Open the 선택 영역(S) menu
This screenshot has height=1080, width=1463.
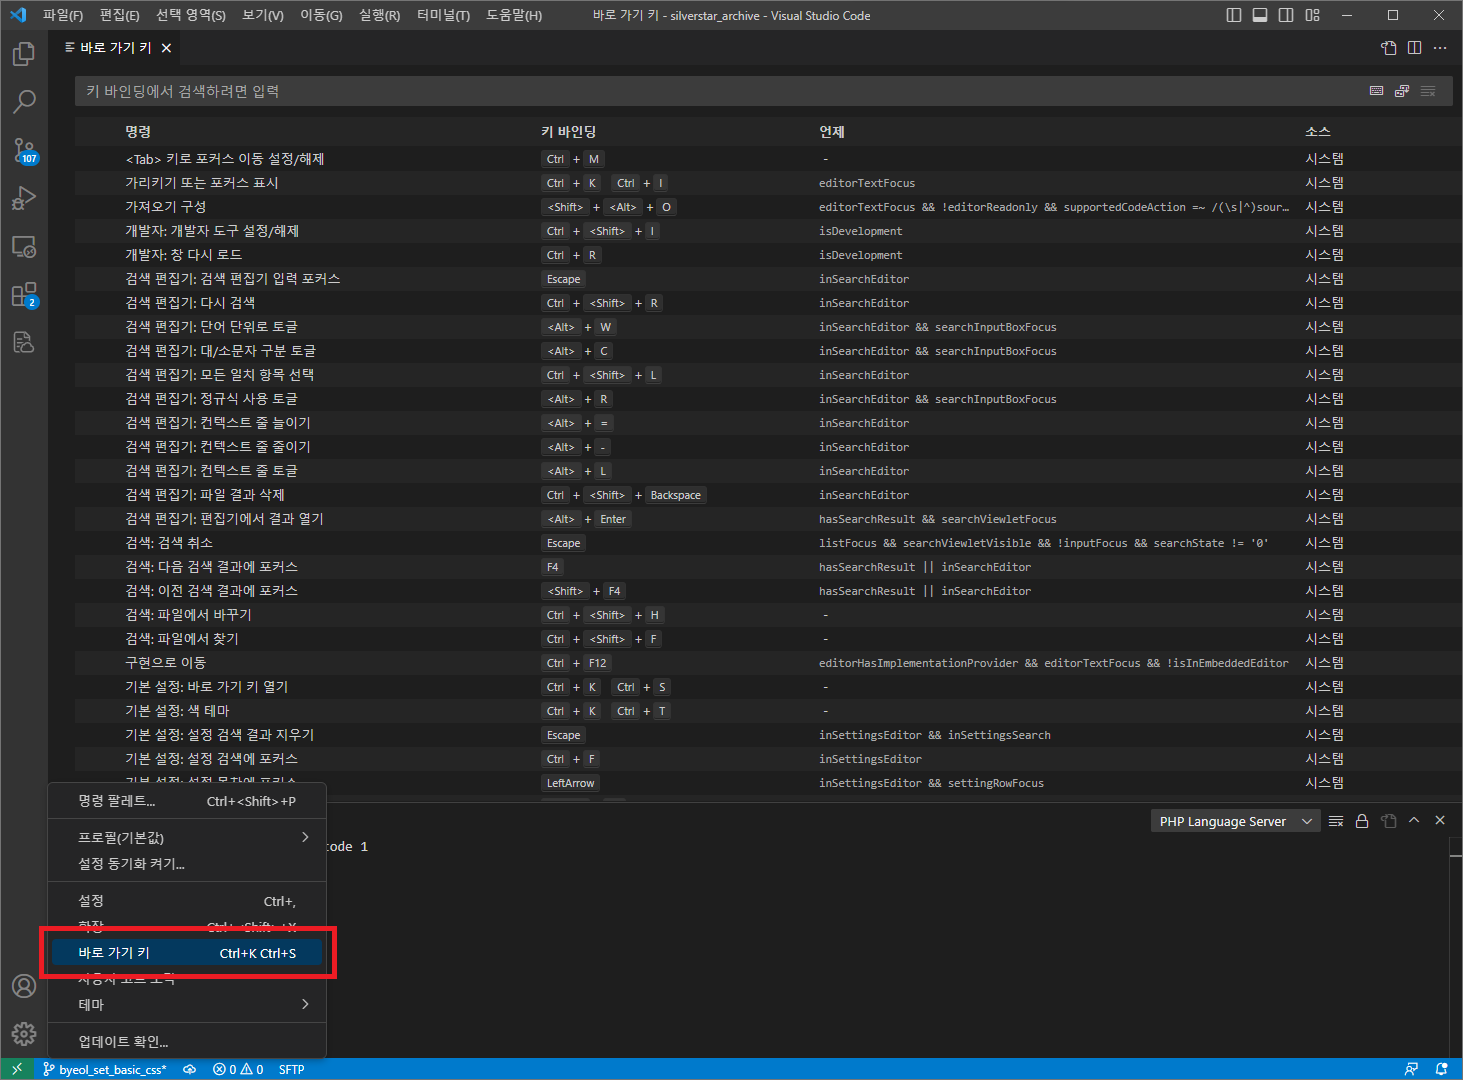191,15
